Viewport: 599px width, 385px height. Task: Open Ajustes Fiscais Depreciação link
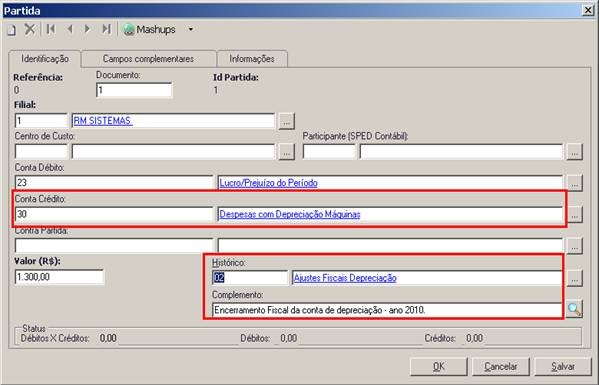tap(345, 278)
